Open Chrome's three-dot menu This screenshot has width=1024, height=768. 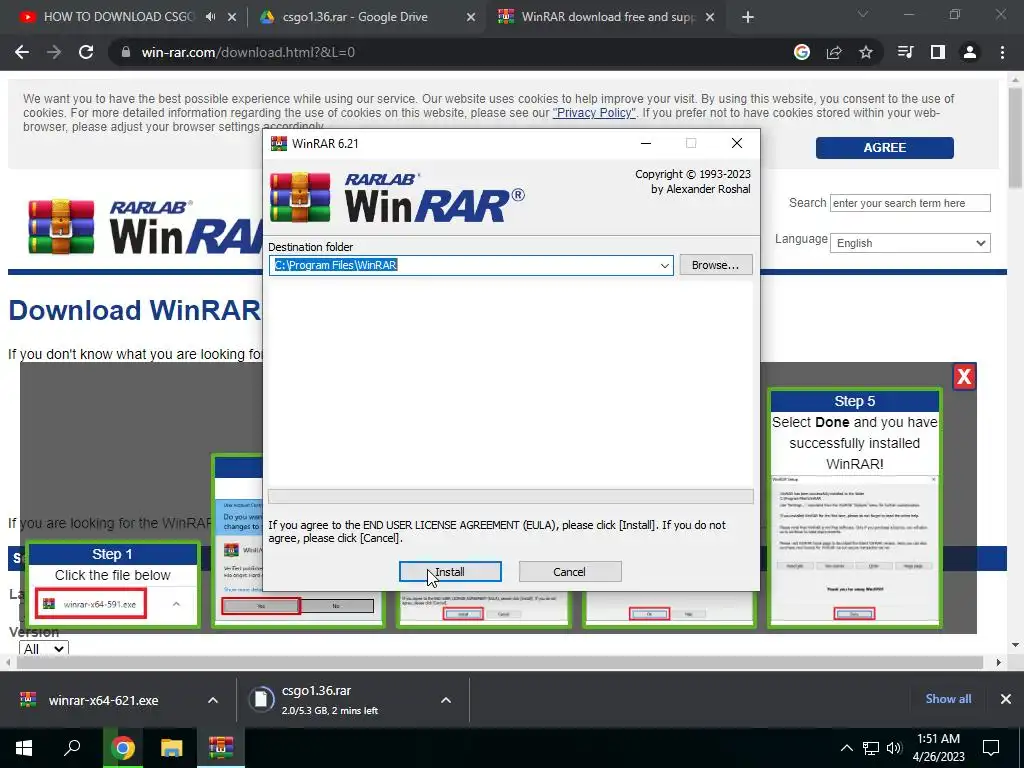pyautogui.click(x=1002, y=52)
